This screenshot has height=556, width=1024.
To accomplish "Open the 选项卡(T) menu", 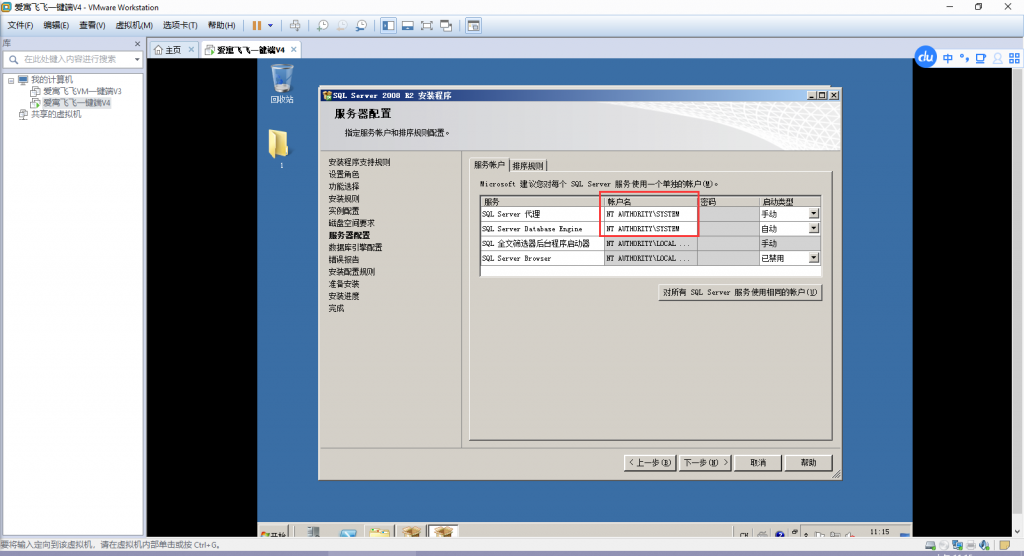I will click(180, 25).
